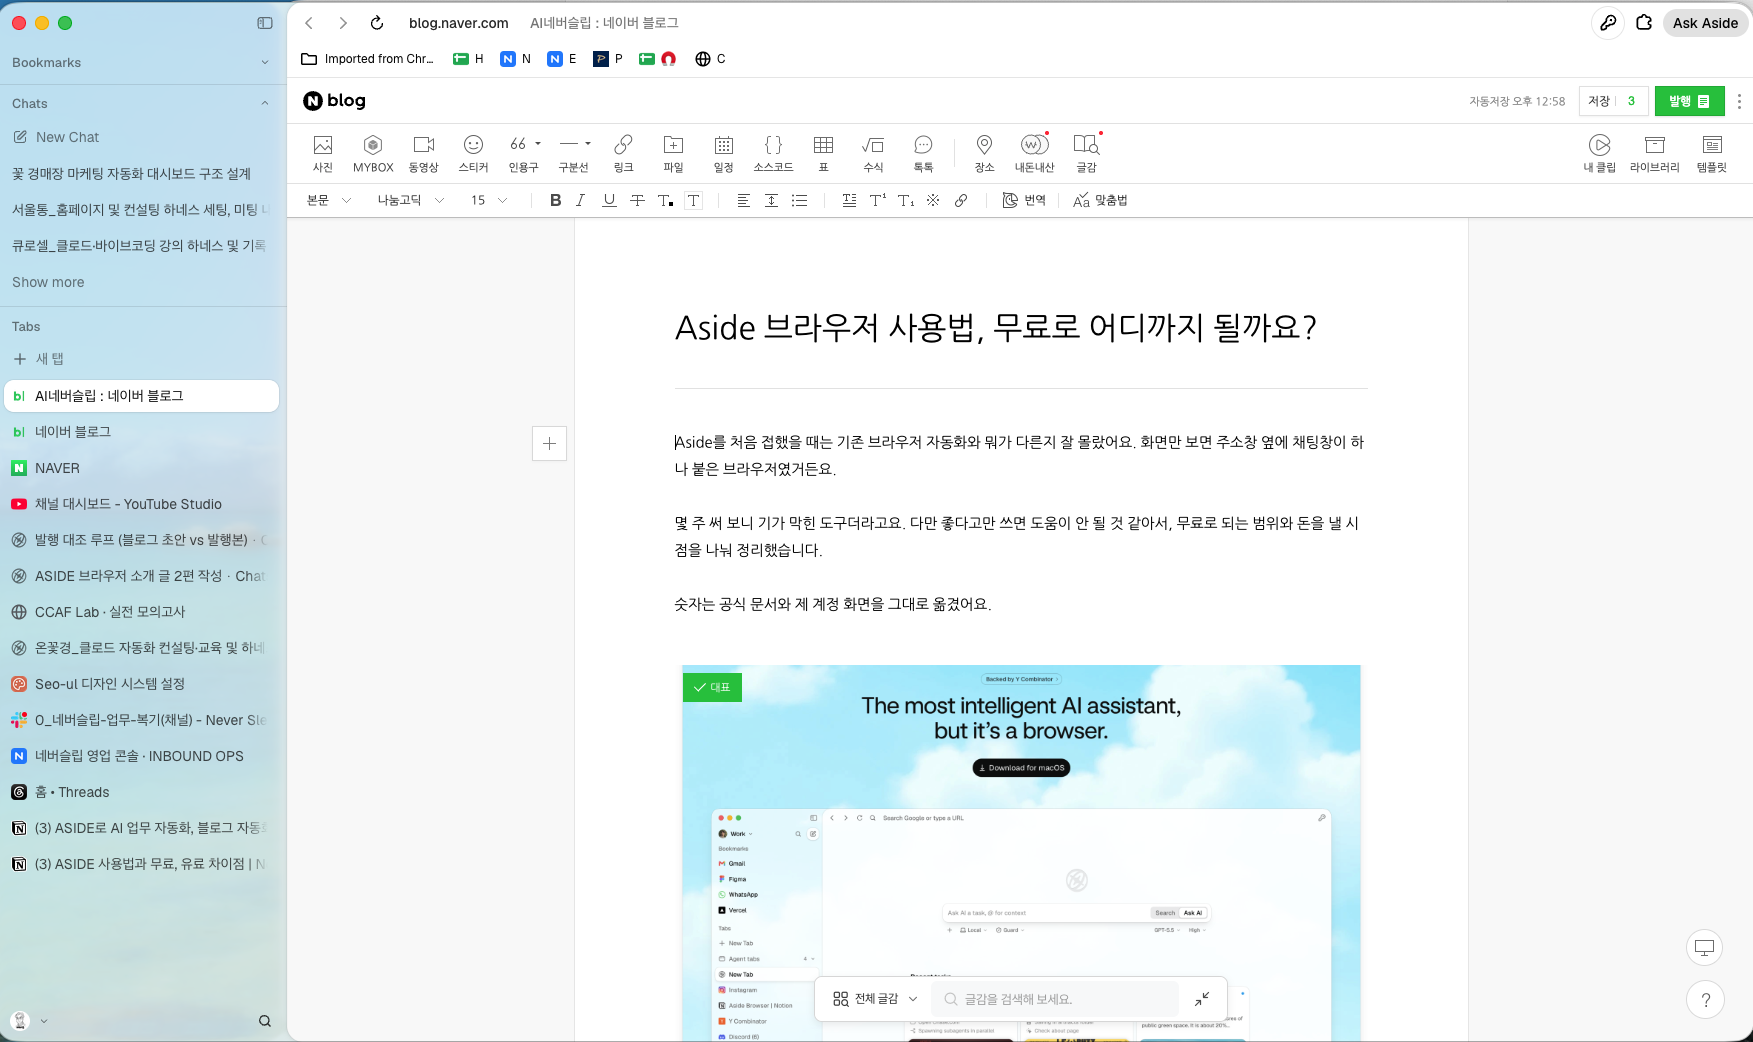The height and width of the screenshot is (1042, 1753).
Task: Insert a photo with the 사진 icon
Action: point(322,153)
